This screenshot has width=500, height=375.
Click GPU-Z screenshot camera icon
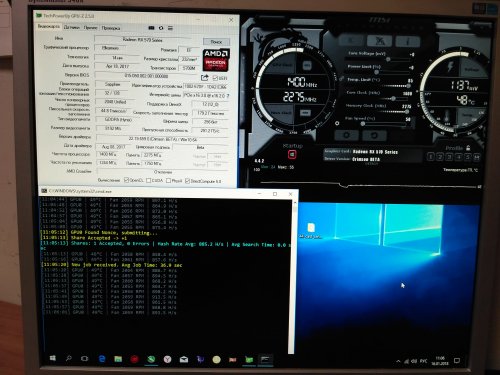click(151, 28)
